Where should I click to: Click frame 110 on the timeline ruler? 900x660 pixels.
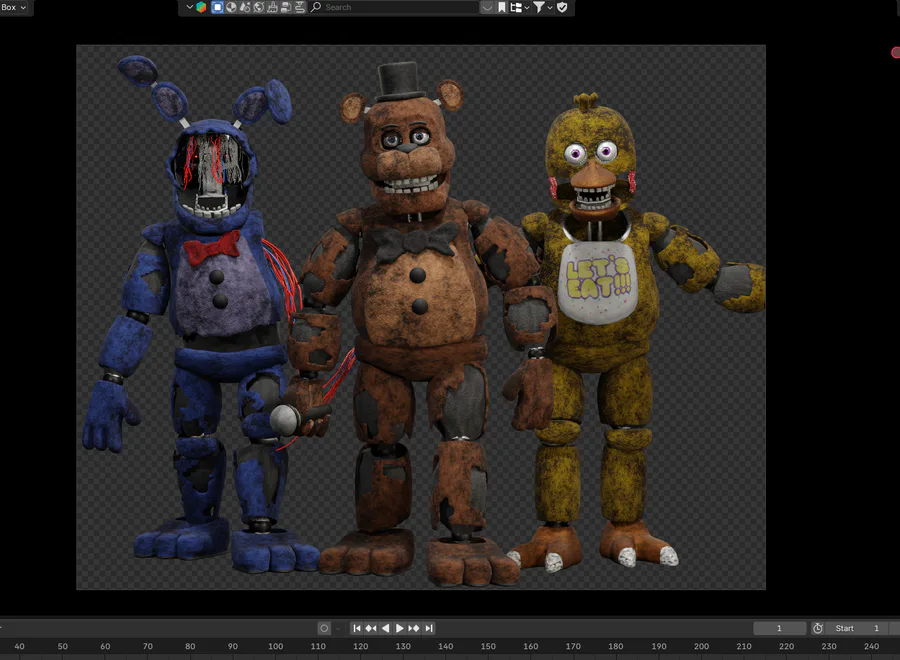click(x=318, y=646)
